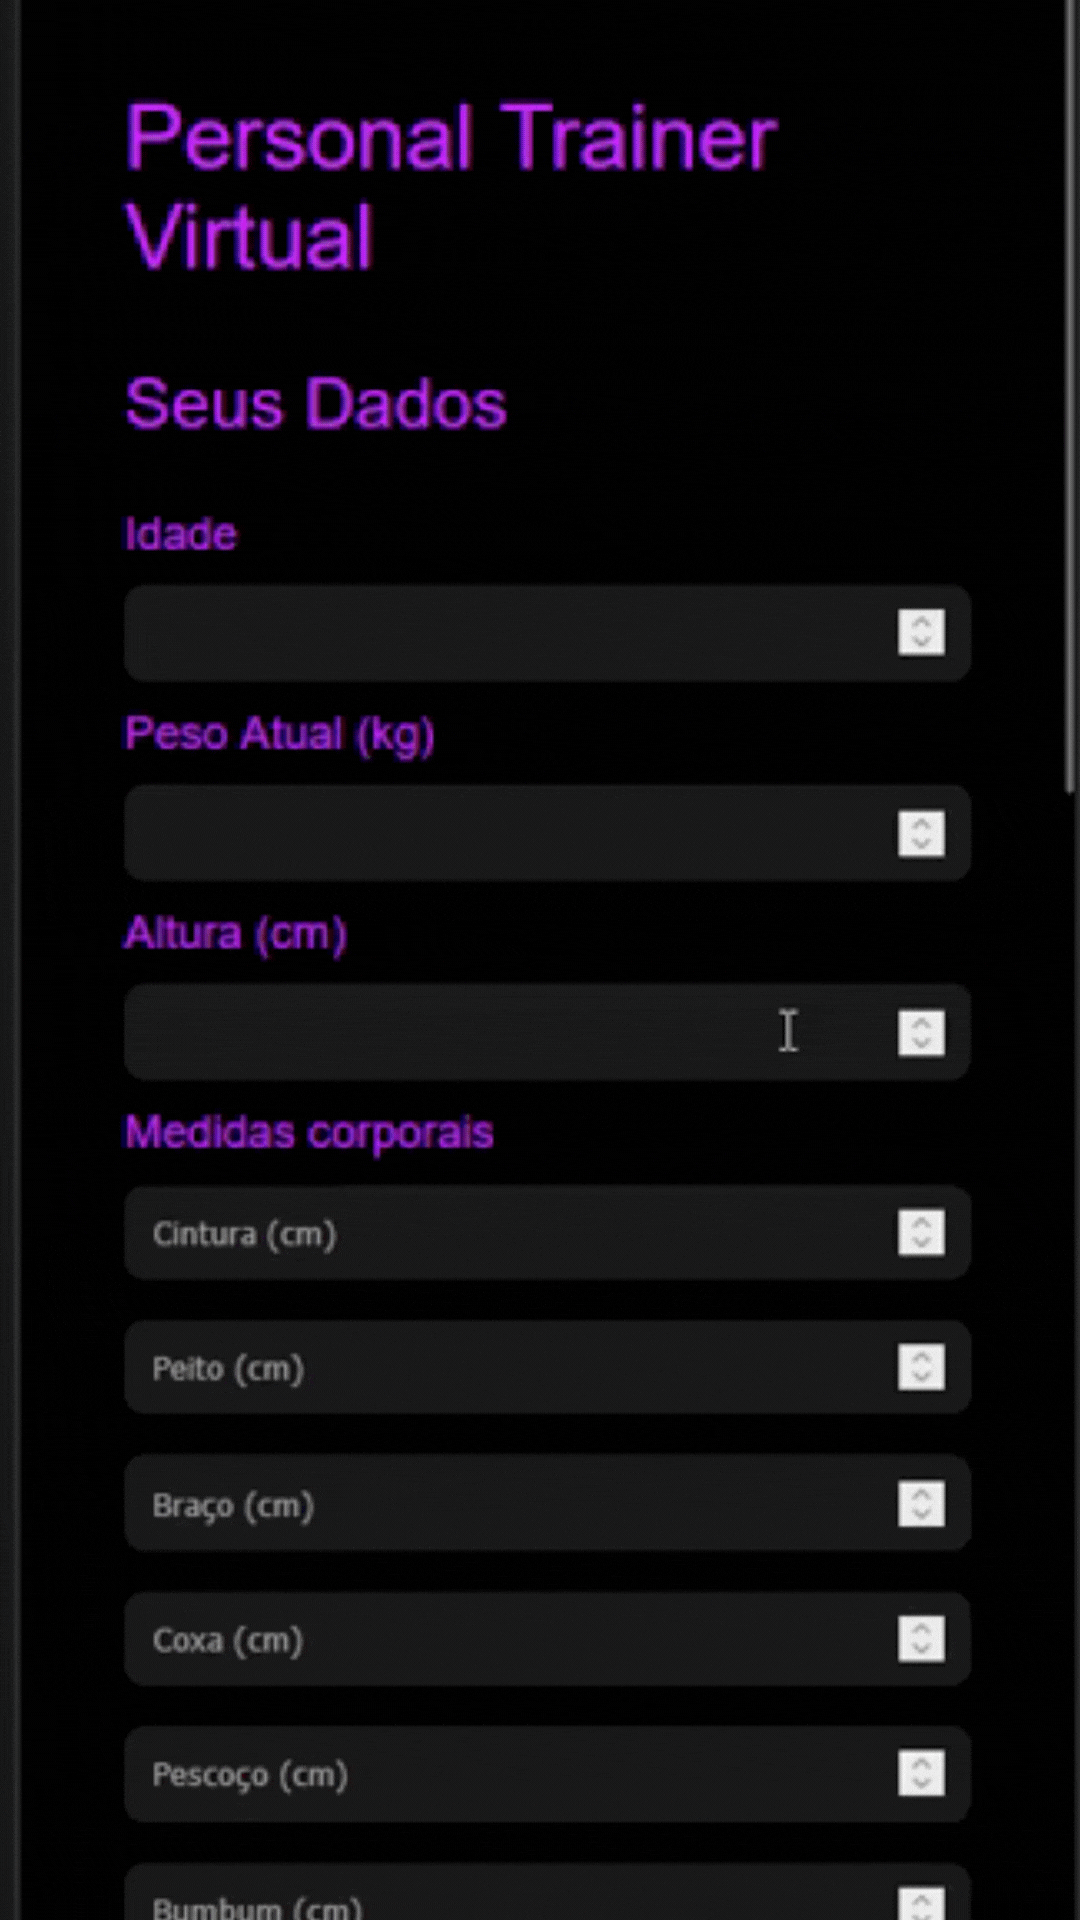Click the Cintura field spinner arrows
The image size is (1080, 1920).
click(x=921, y=1232)
